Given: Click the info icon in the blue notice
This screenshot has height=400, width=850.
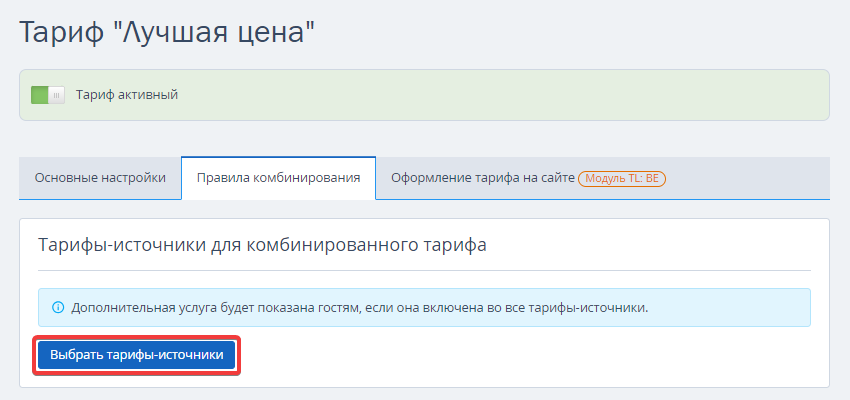Looking at the screenshot, I should (x=57, y=308).
